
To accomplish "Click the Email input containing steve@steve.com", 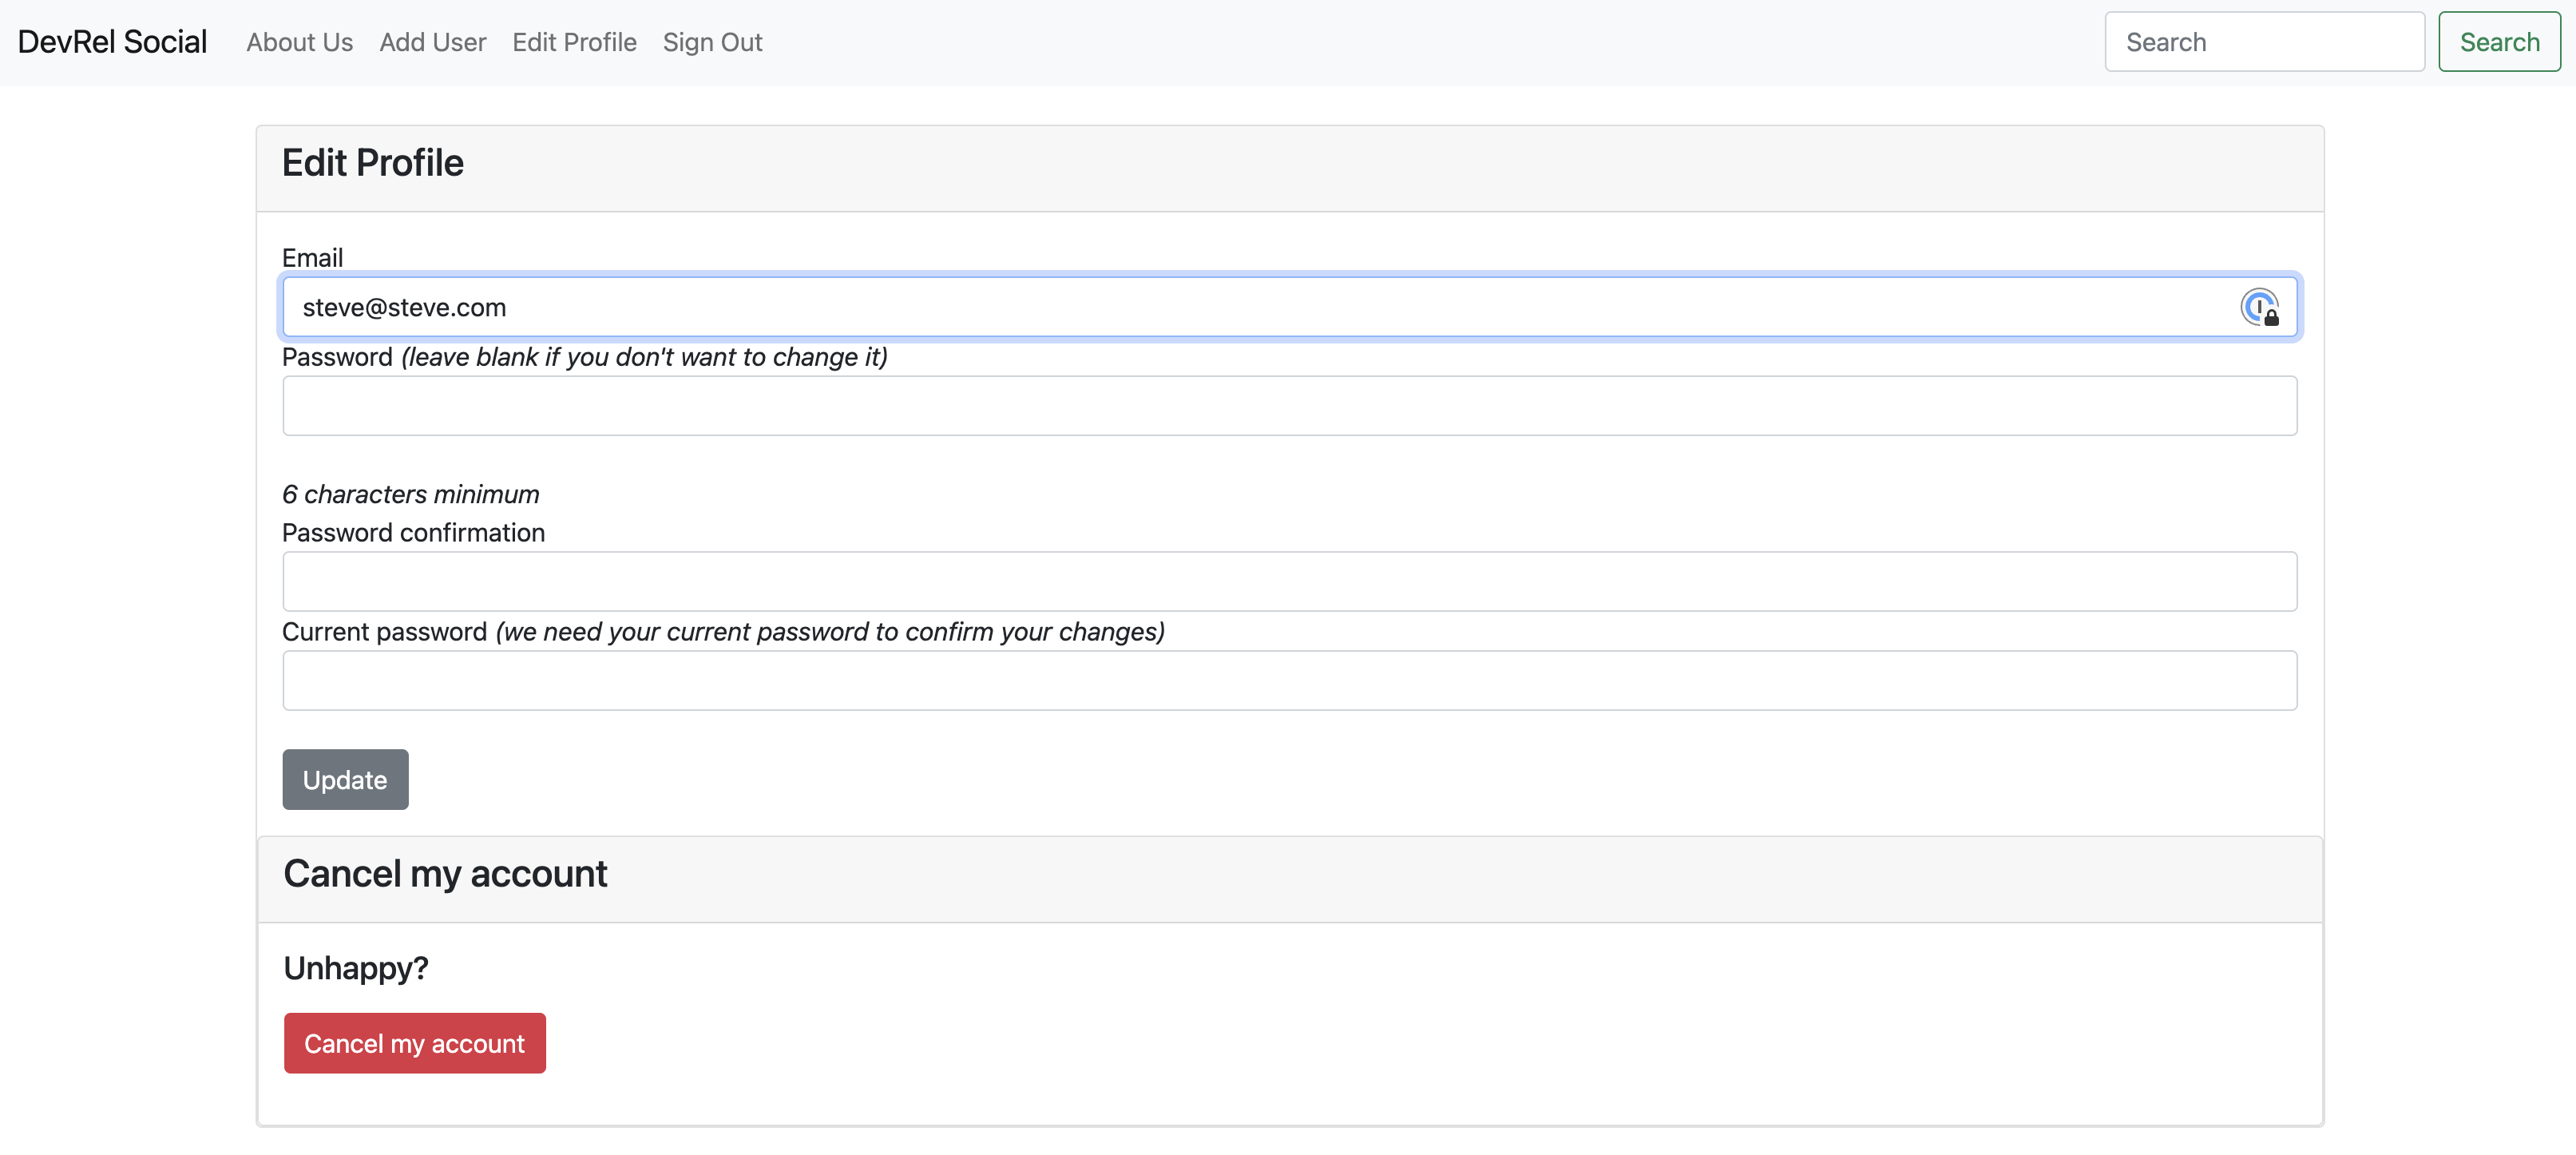I will click(1289, 307).
